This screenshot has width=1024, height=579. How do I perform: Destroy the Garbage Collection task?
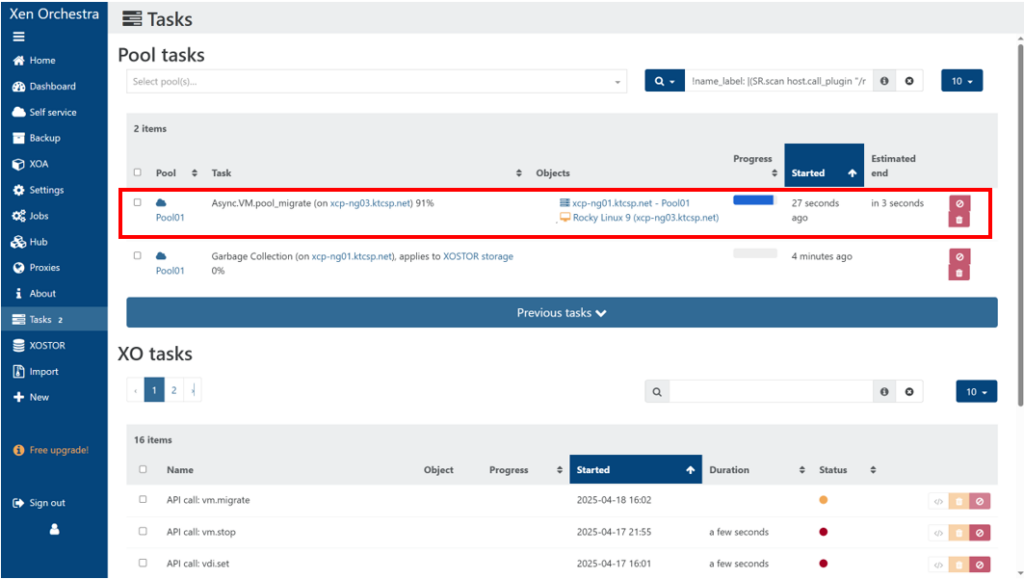pos(959,273)
